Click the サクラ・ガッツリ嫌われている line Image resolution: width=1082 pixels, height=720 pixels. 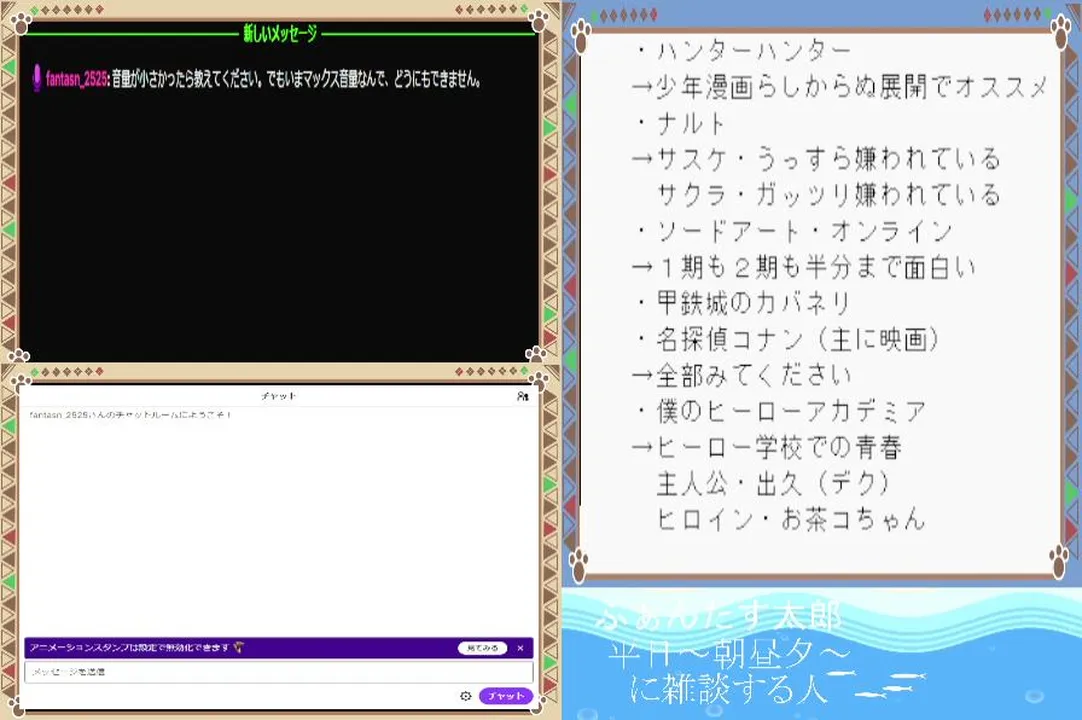click(x=828, y=195)
